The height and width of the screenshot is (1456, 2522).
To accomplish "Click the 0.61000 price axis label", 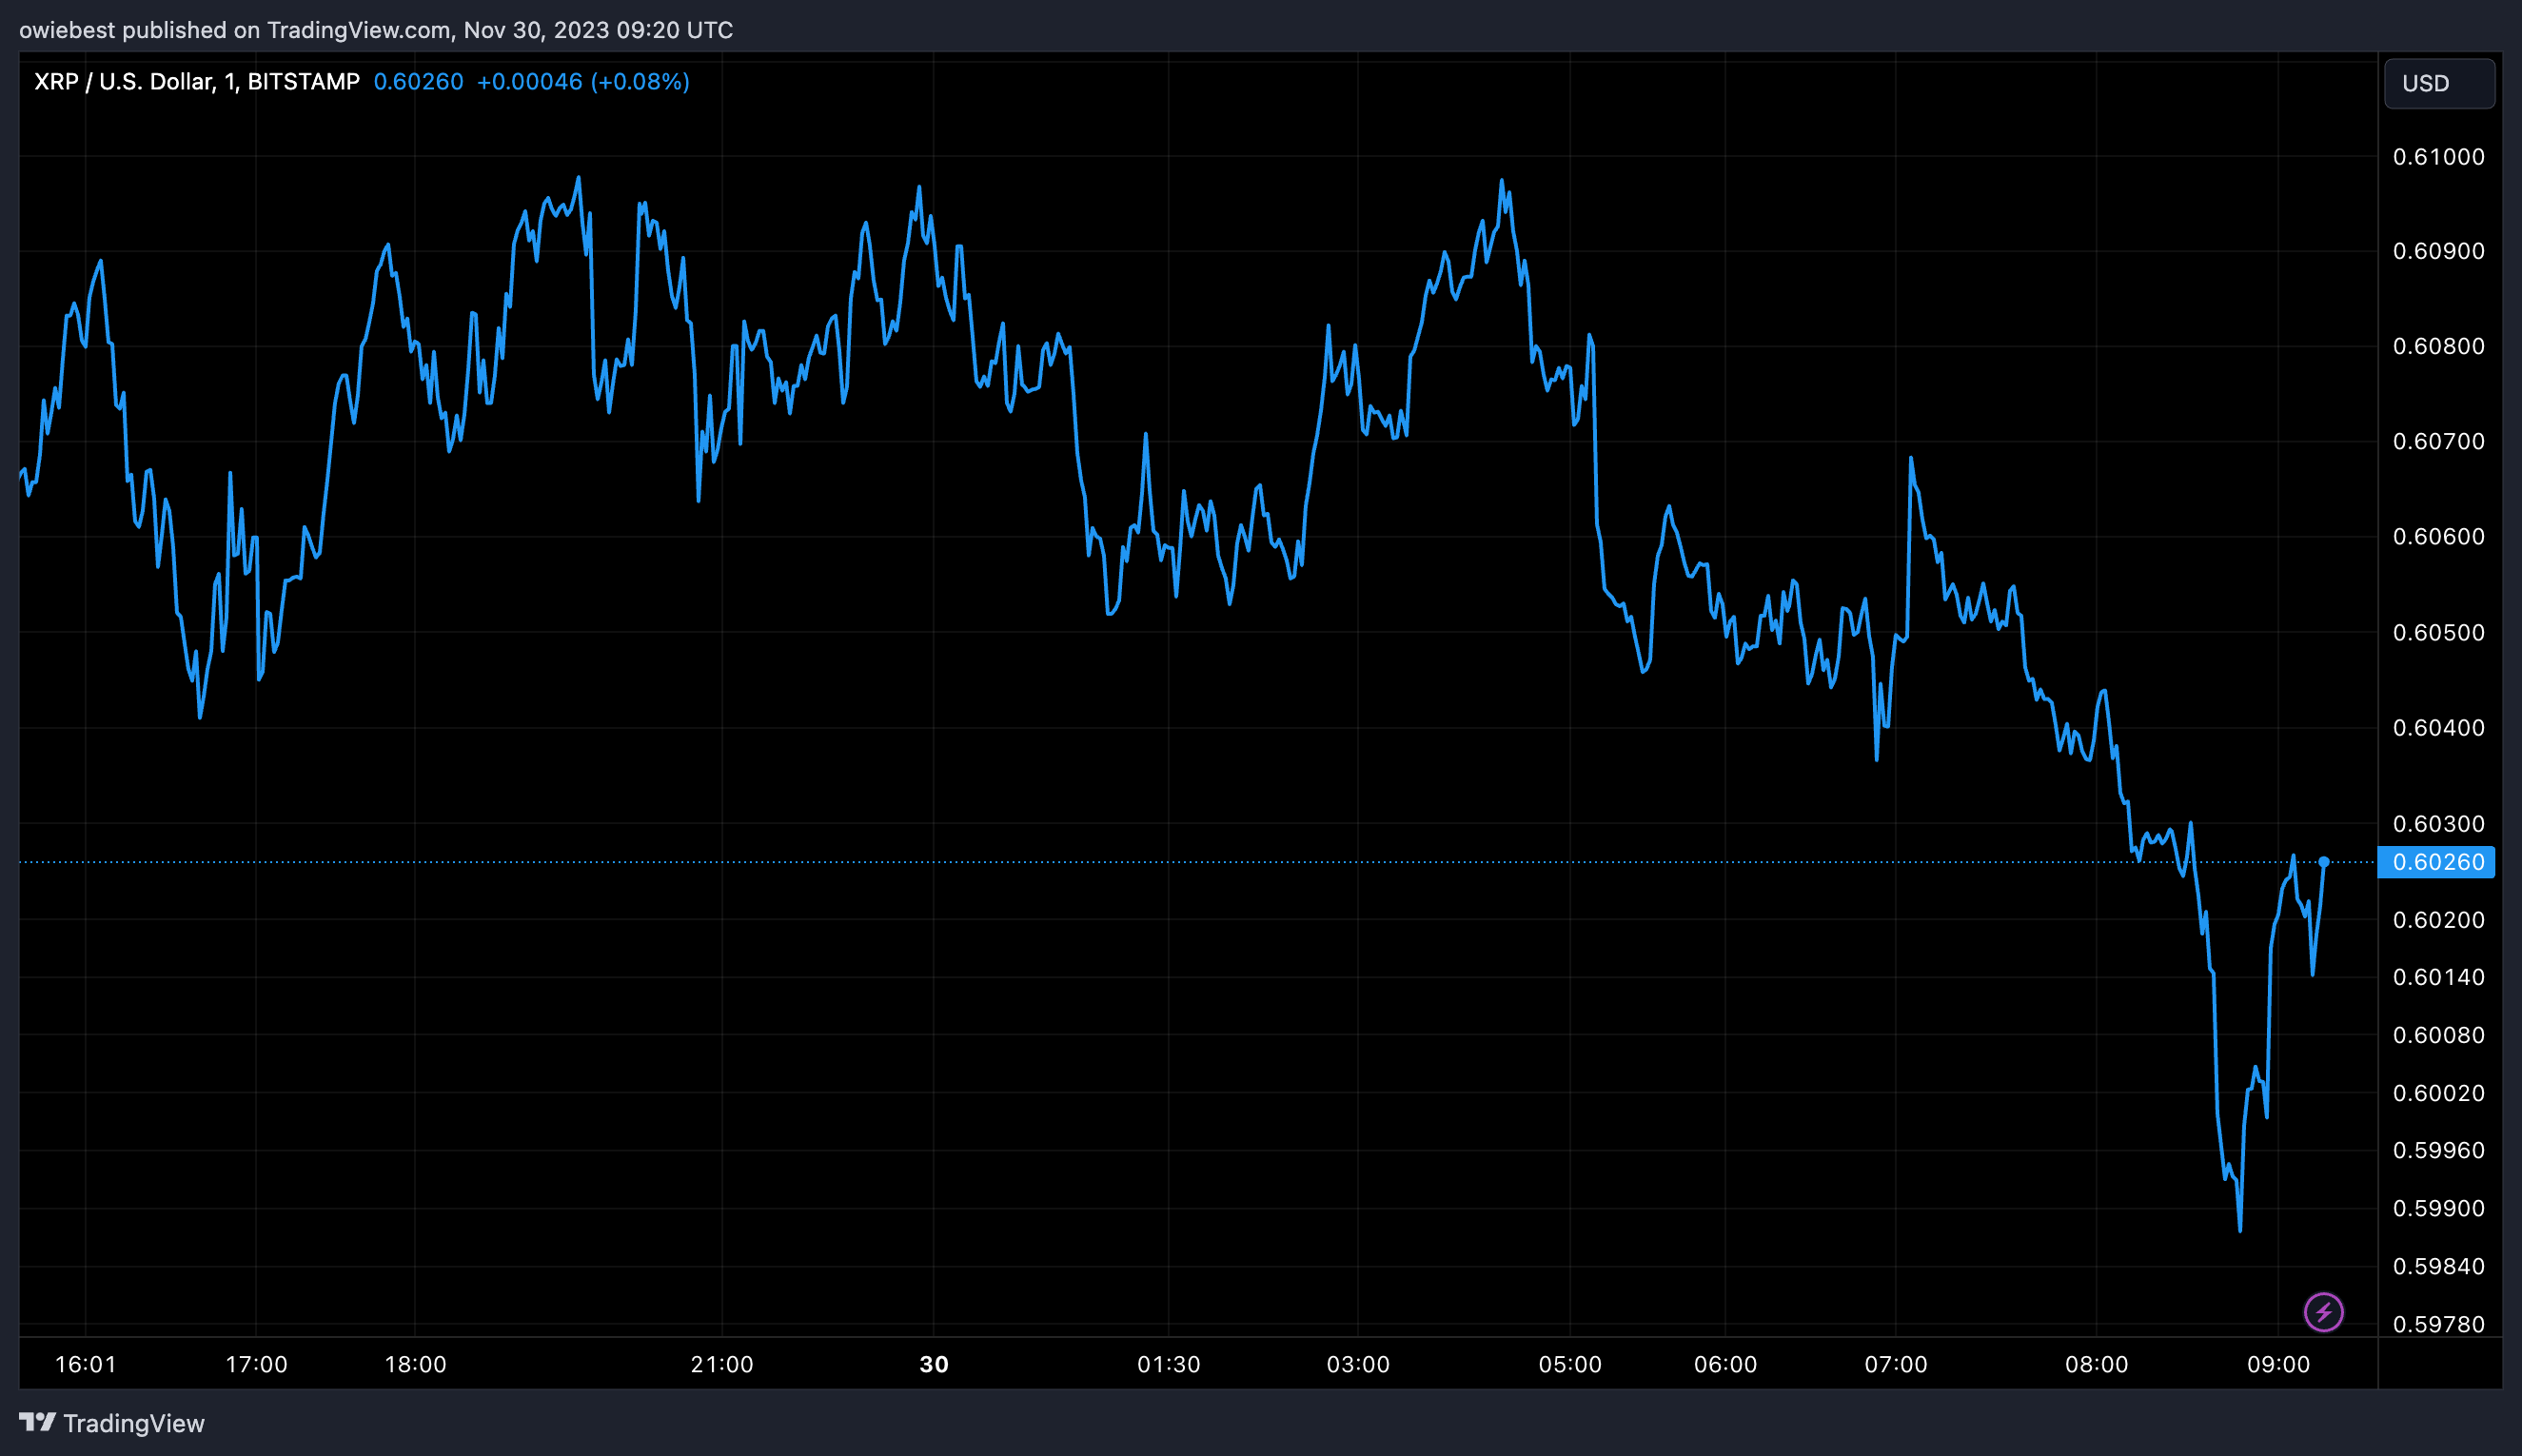I will click(2438, 157).
